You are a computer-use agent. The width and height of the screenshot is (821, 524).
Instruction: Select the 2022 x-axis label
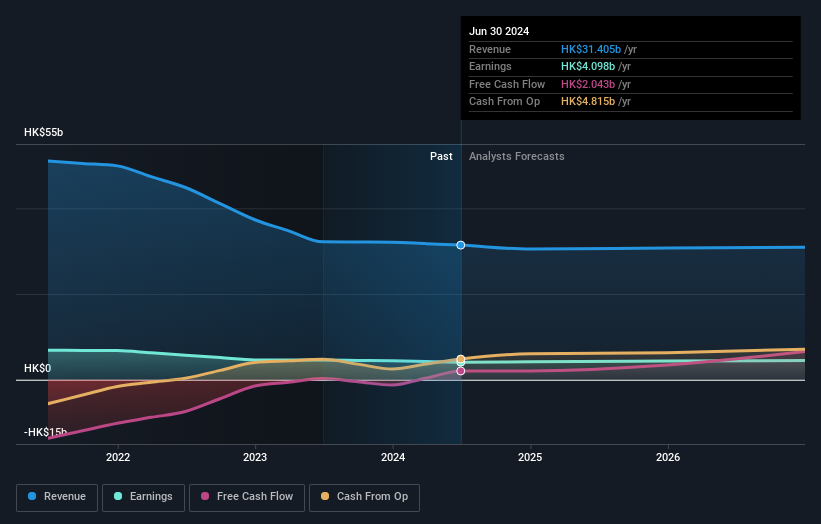pos(118,457)
